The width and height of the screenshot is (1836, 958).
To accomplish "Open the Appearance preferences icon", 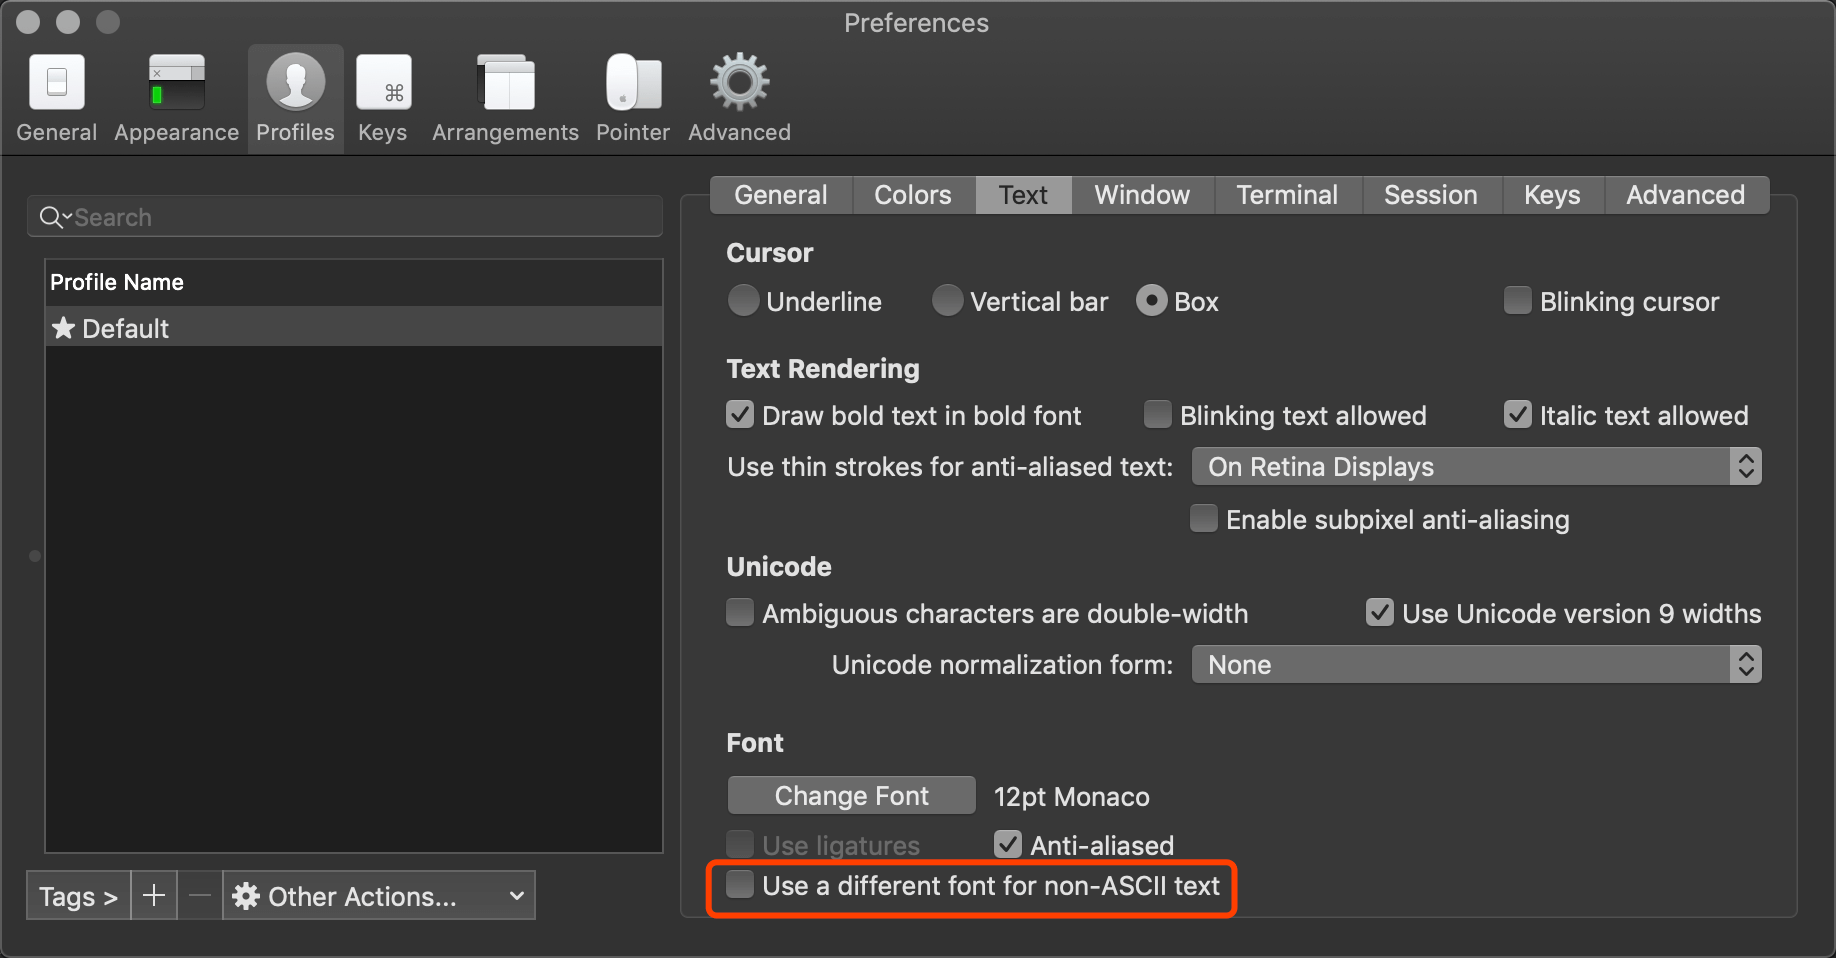I will 177,82.
